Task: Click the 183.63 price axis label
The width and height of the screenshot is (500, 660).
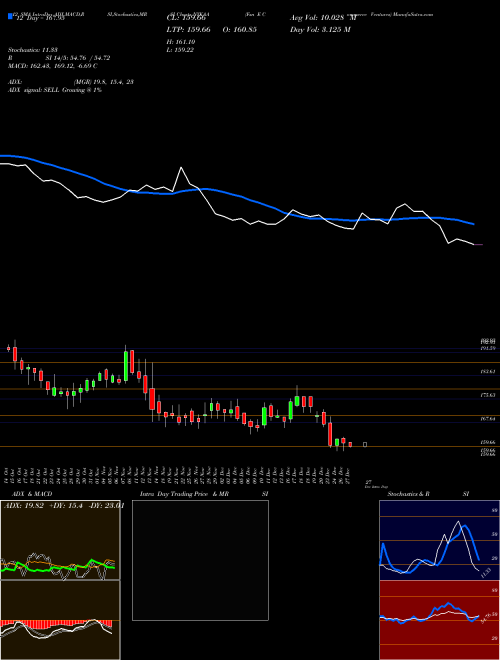Action: click(488, 372)
